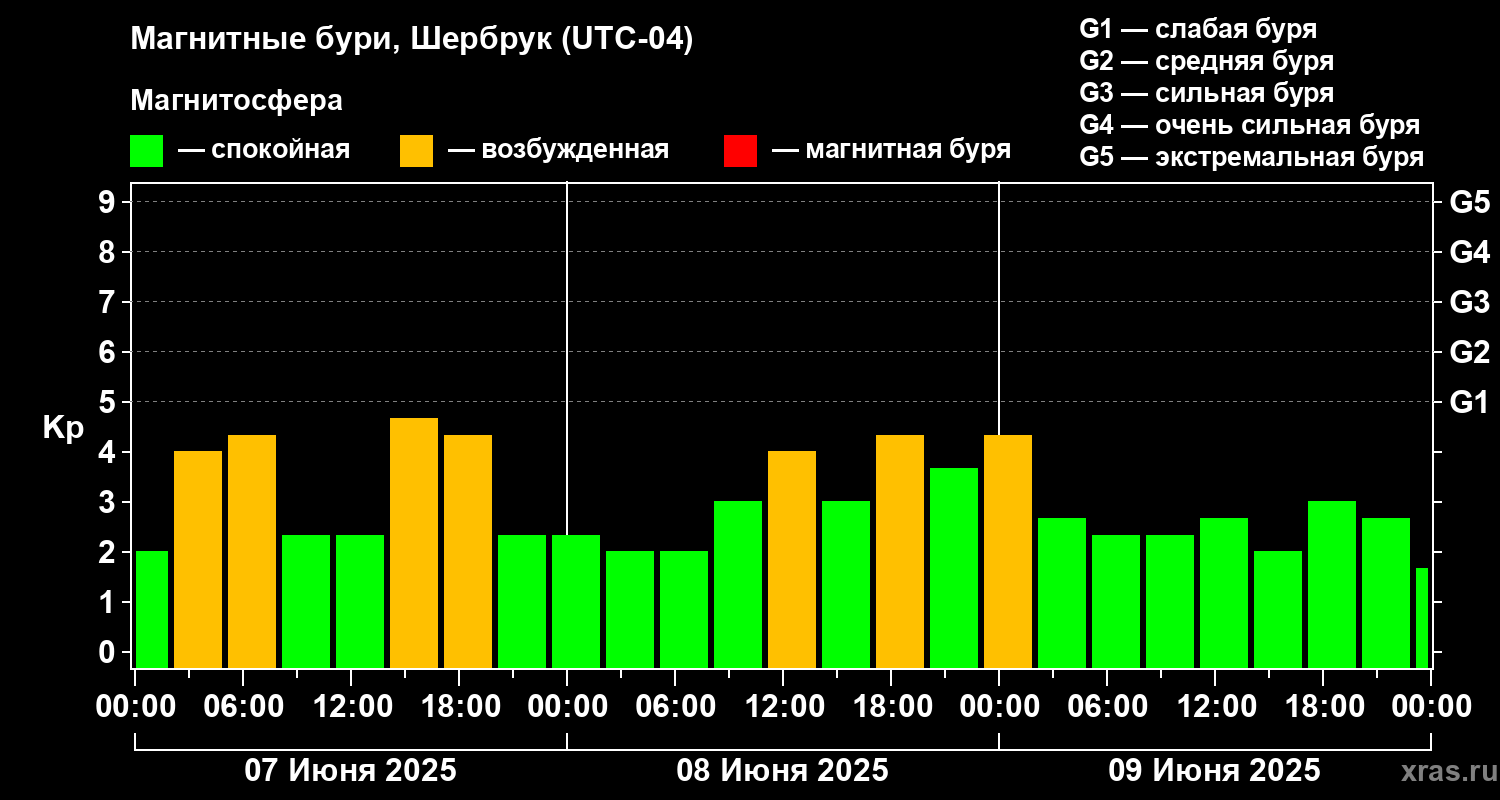Click the 'G3' right-axis label
The height and width of the screenshot is (800, 1500).
point(1469,302)
